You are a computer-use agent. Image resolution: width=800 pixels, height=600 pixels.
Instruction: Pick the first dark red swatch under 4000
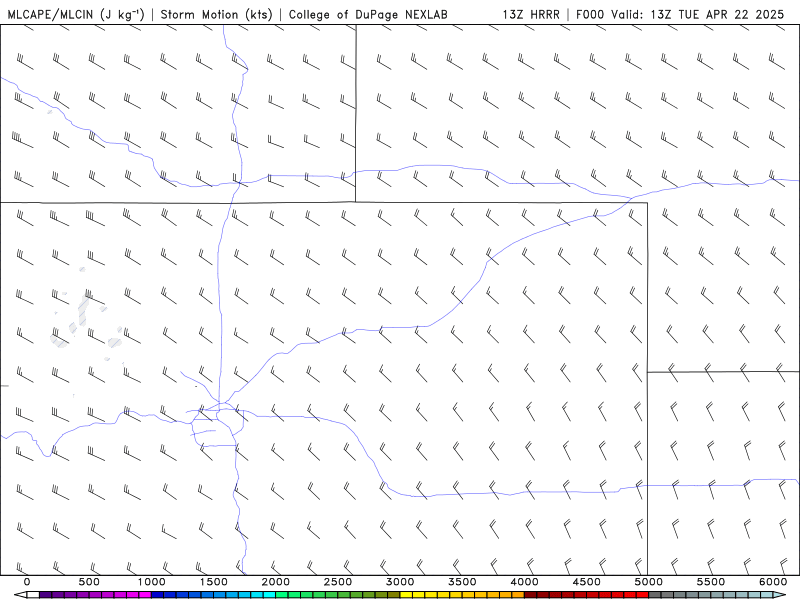tap(531, 595)
